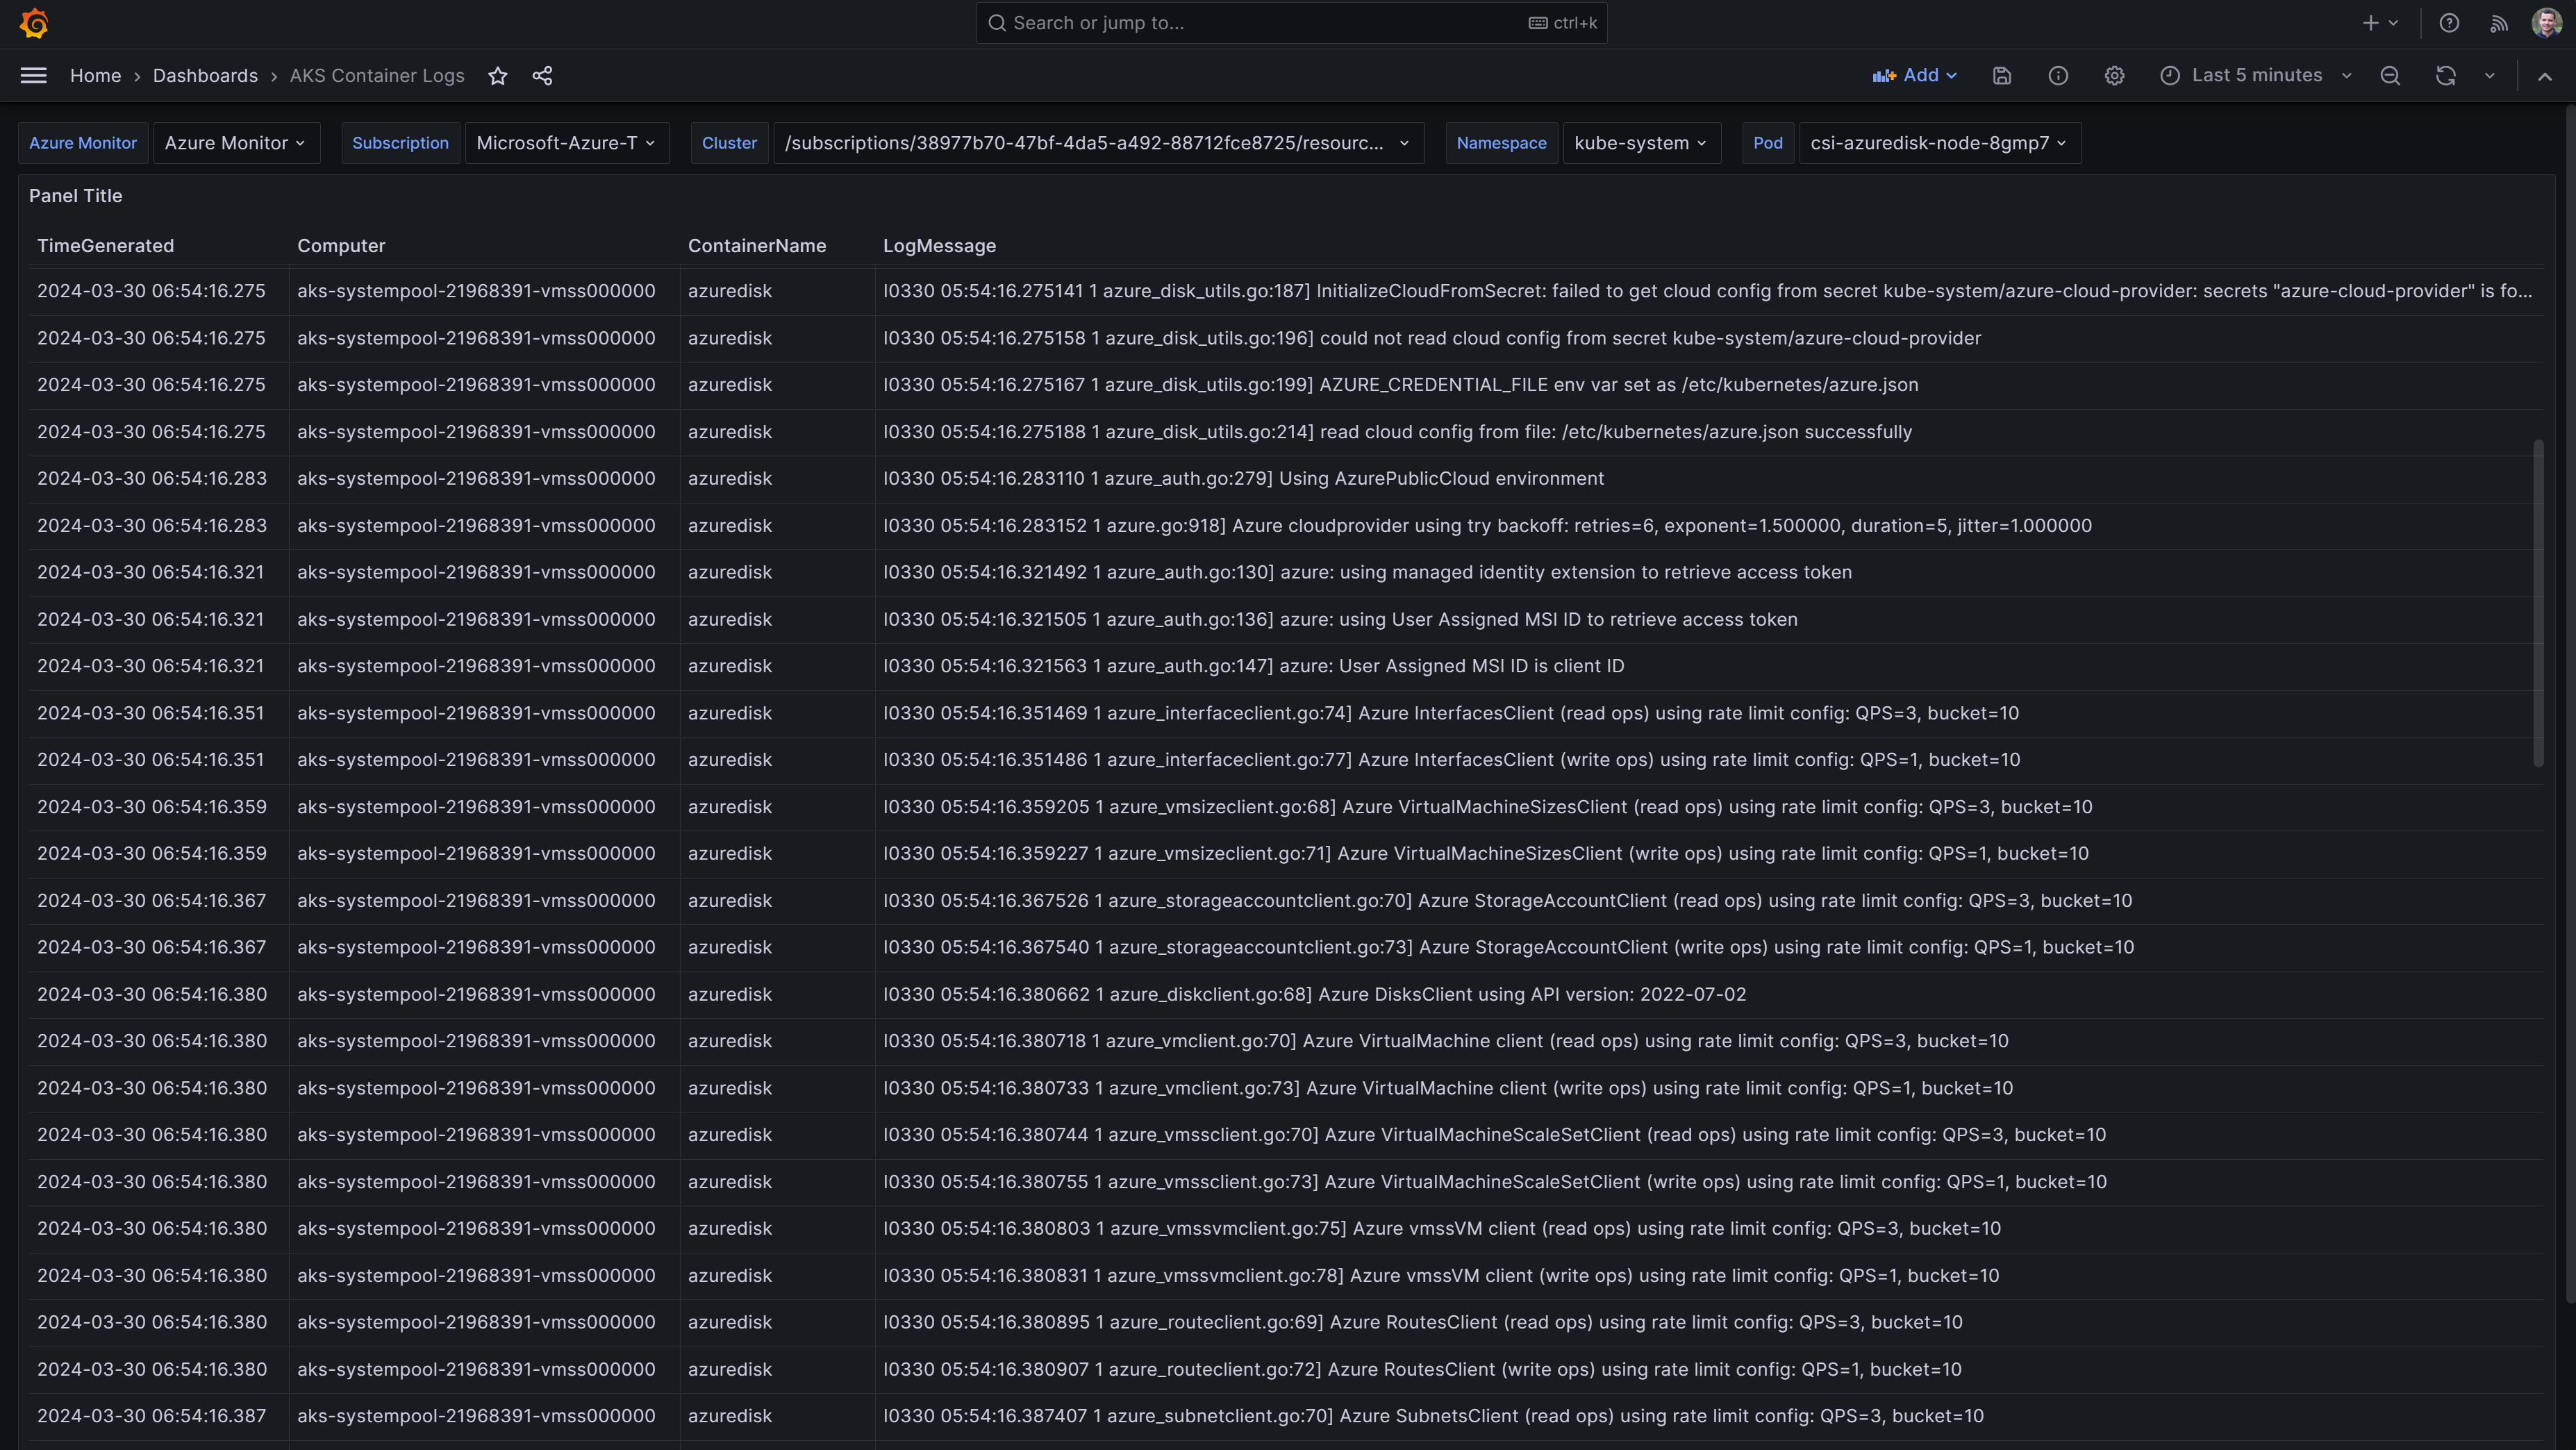Collapse top bar with chevron up

(2545, 76)
